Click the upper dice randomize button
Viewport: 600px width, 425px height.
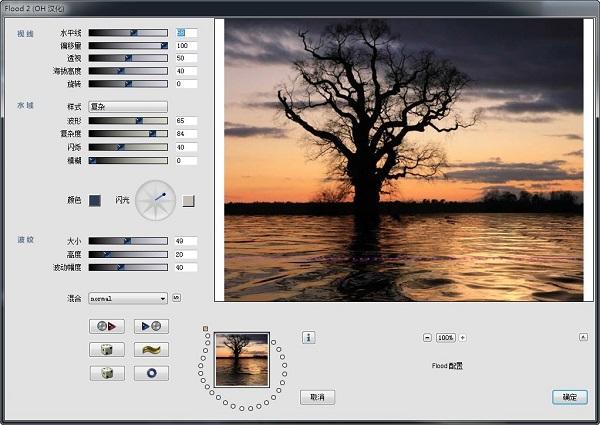point(107,350)
